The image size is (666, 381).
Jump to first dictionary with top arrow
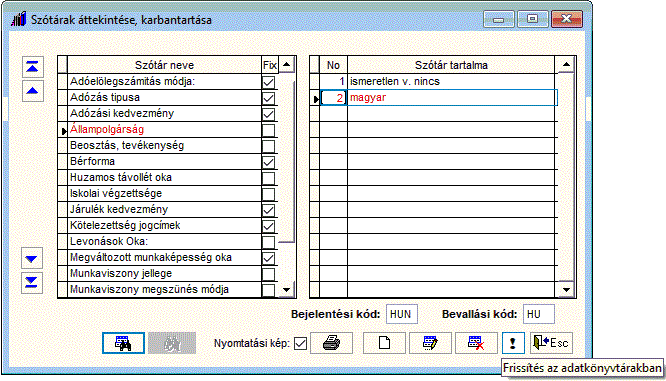[33, 67]
